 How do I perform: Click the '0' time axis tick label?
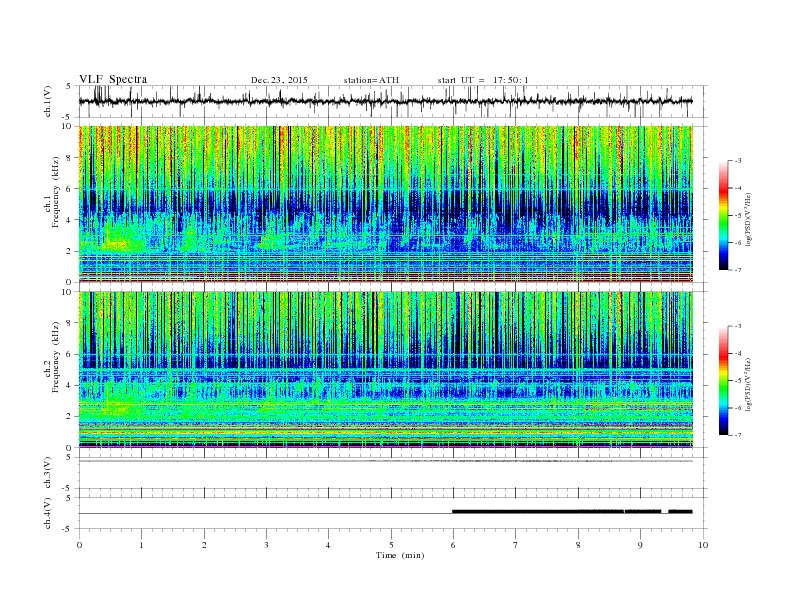tap(79, 545)
